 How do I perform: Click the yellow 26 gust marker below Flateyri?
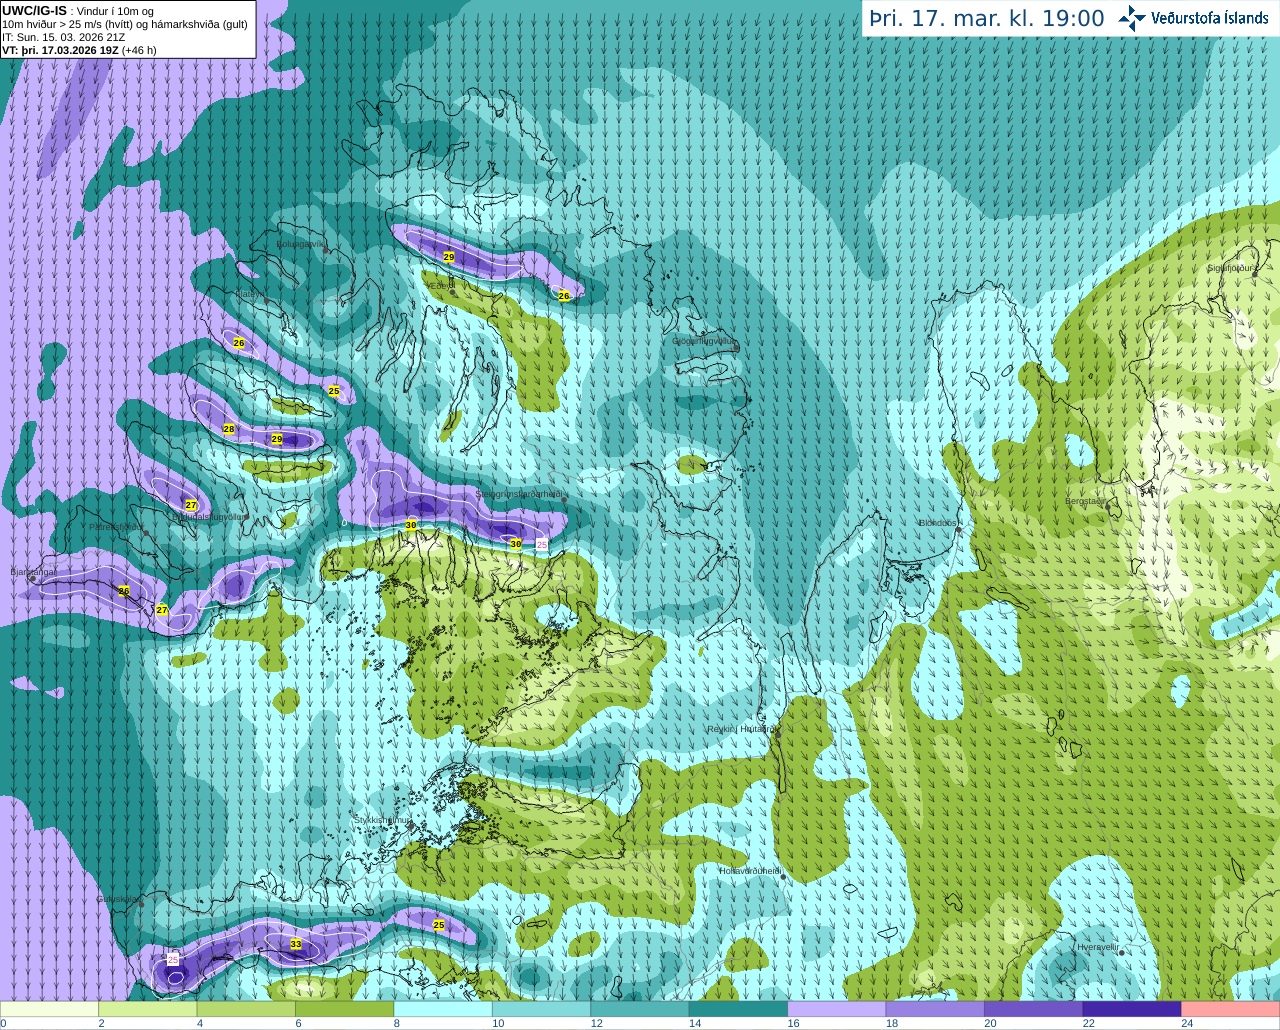(239, 343)
